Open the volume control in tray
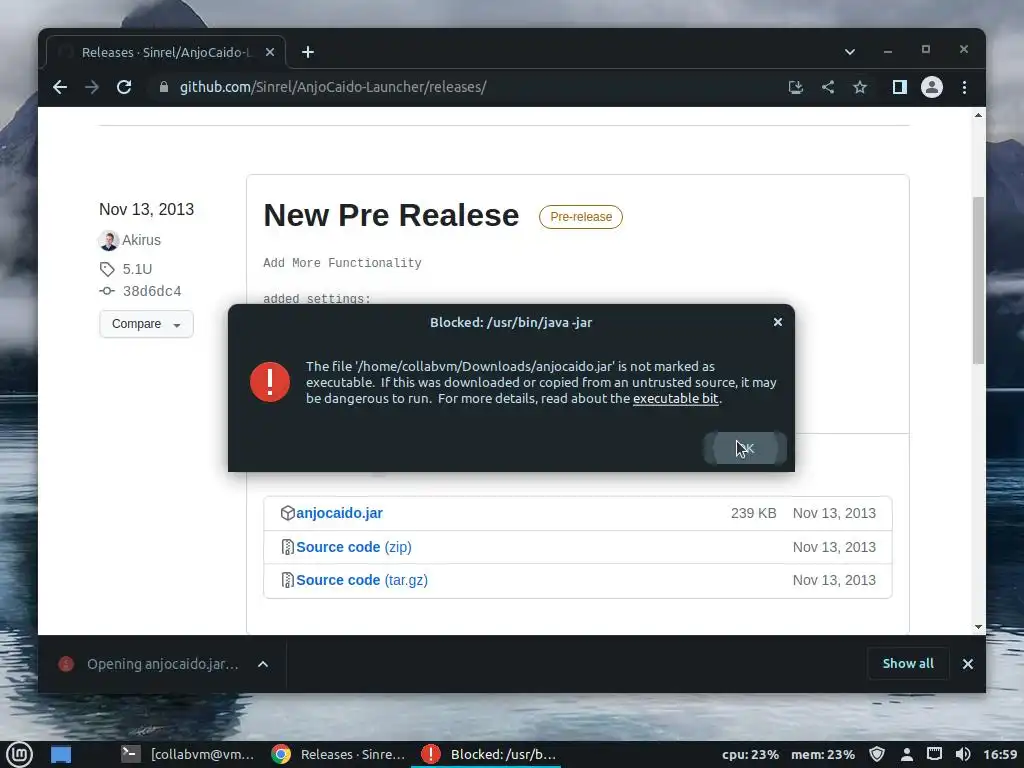The height and width of the screenshot is (768, 1024). (x=963, y=755)
